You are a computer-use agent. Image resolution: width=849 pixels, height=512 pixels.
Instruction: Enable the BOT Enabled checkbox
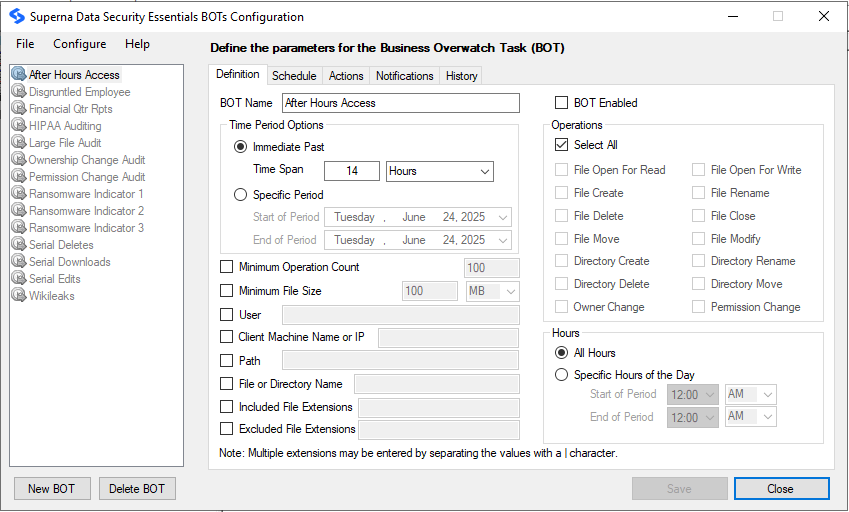[x=561, y=103]
